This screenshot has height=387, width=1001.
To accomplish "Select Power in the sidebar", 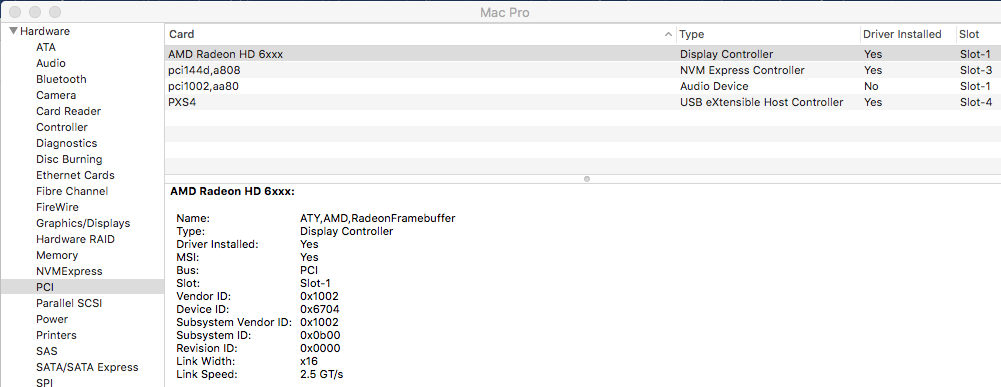I will (x=52, y=319).
